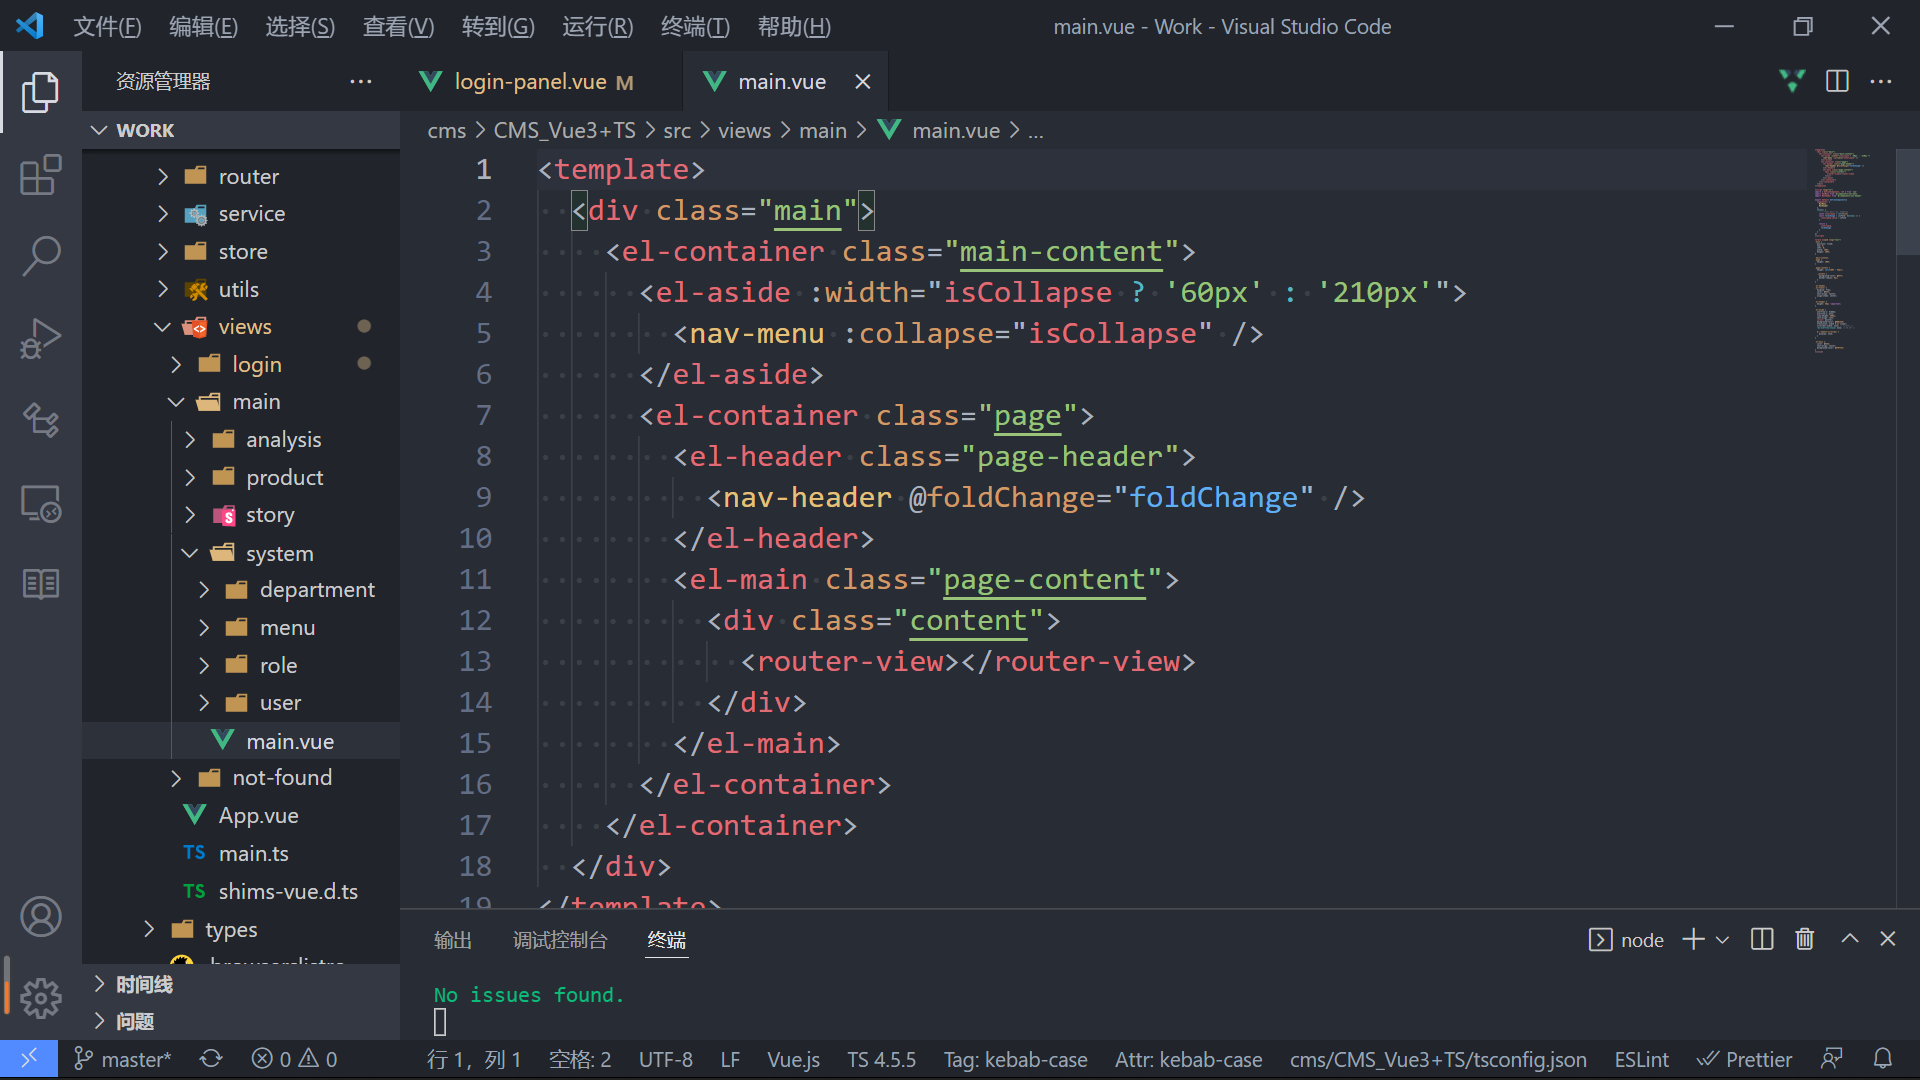The image size is (1920, 1080).
Task: Click Prettier formatter status item
Action: [1745, 1059]
